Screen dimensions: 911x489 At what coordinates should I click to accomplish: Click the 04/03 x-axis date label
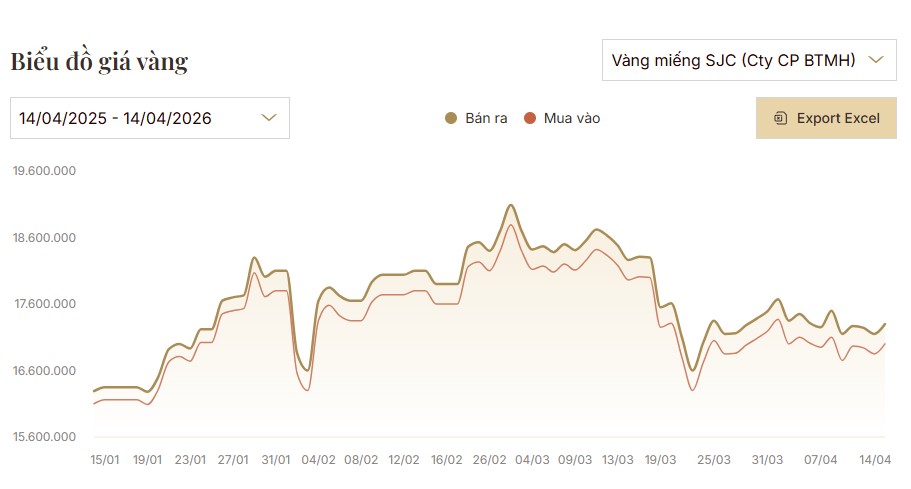[x=532, y=460]
